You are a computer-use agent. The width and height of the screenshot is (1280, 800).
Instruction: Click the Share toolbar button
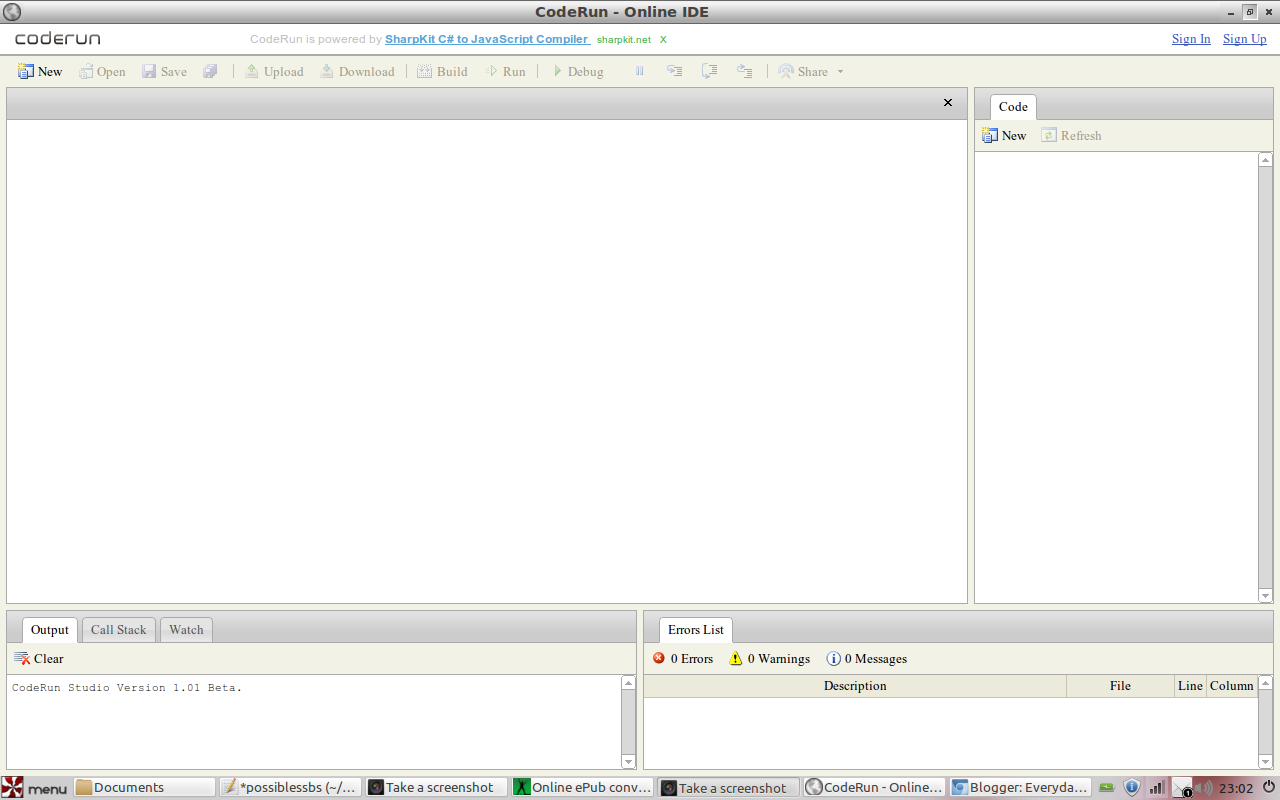[803, 71]
